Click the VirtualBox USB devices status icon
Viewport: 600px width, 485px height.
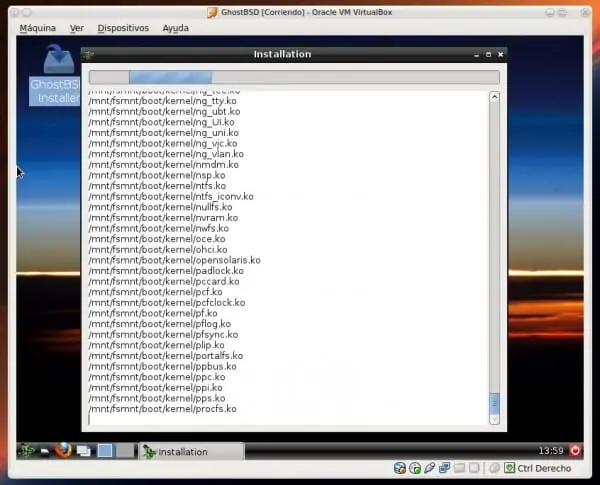tap(430, 468)
